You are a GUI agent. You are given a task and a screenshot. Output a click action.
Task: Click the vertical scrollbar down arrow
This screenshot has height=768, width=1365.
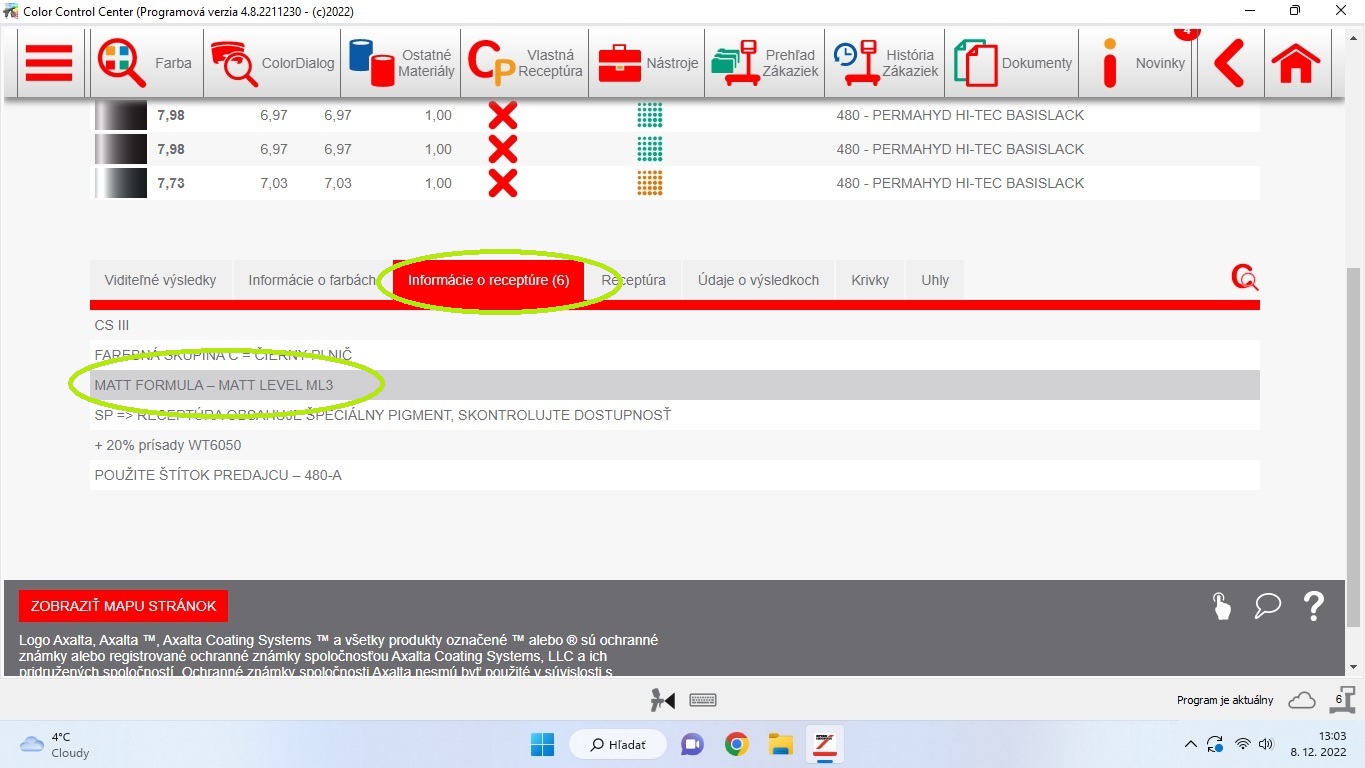click(1354, 667)
